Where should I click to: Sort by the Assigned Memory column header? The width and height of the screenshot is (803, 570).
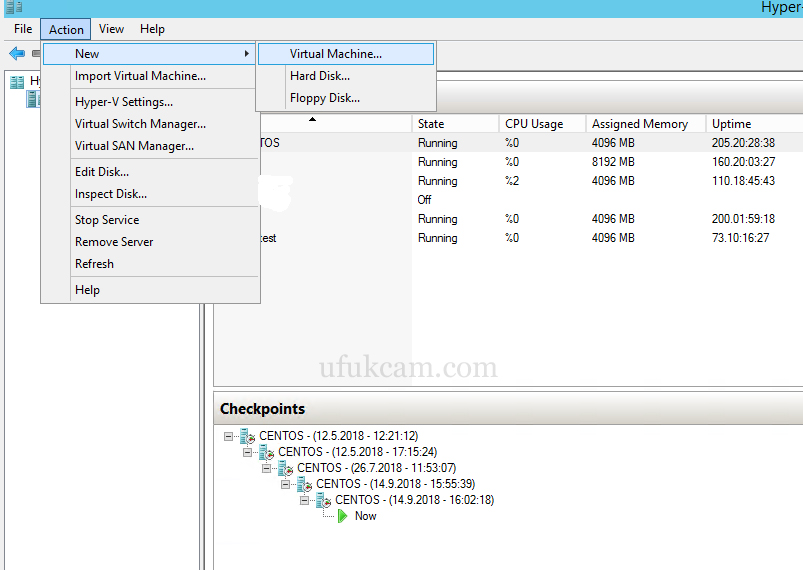tap(646, 124)
